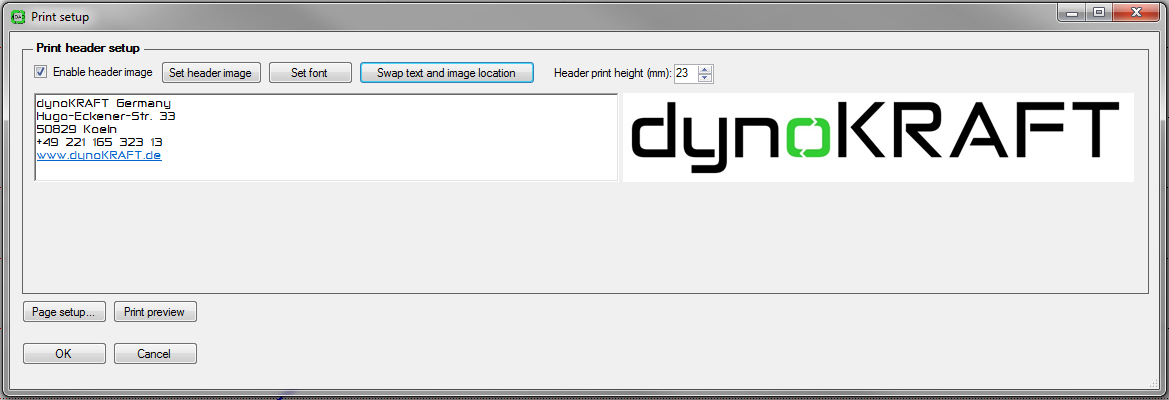Open the Set font dialog
Image resolution: width=1169 pixels, height=400 pixels.
pos(309,73)
